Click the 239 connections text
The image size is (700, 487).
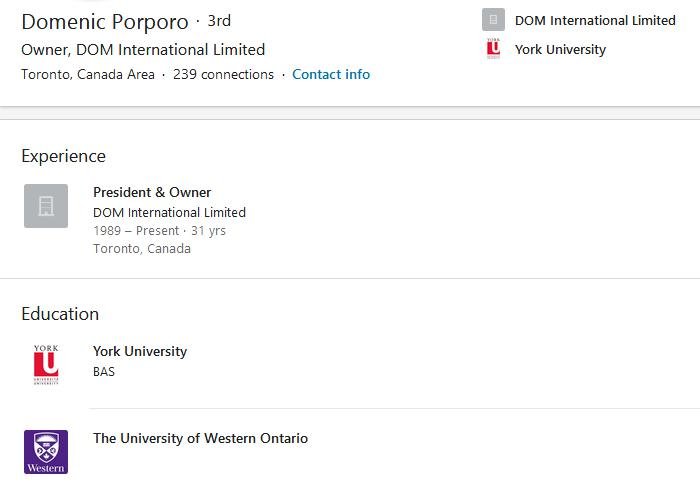(x=223, y=75)
